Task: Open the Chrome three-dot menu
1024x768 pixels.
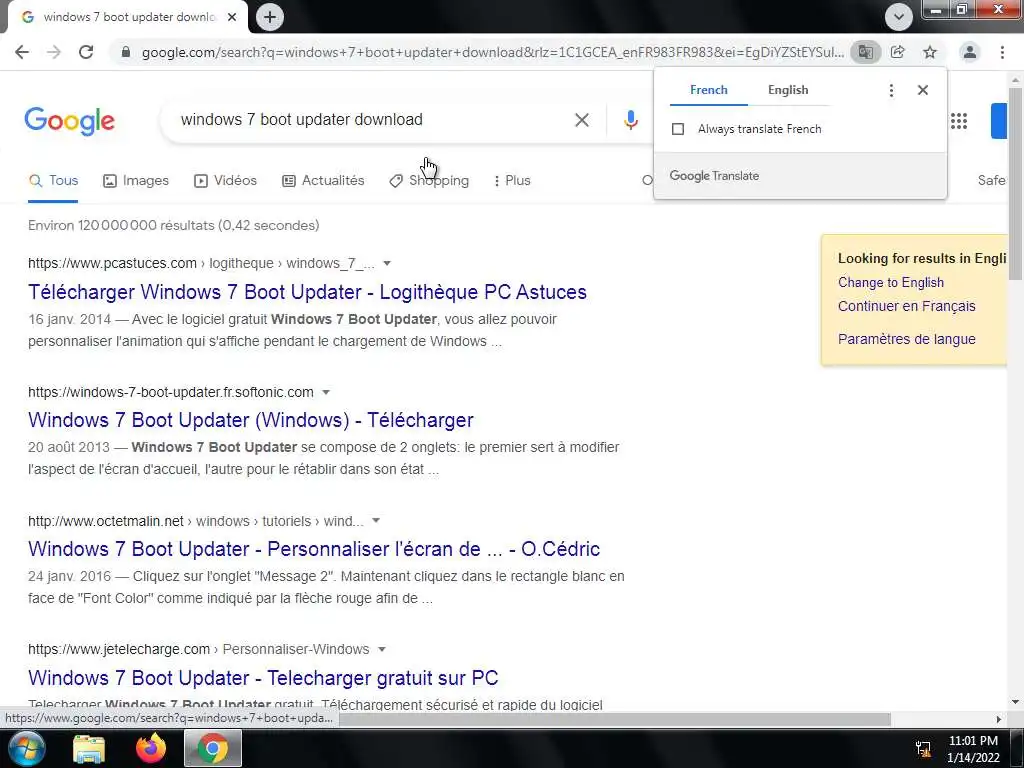Action: click(1002, 52)
